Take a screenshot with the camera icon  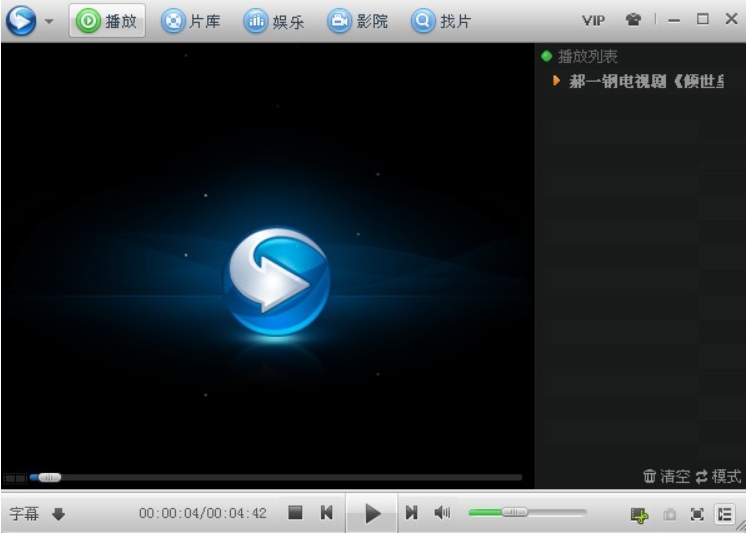point(670,514)
